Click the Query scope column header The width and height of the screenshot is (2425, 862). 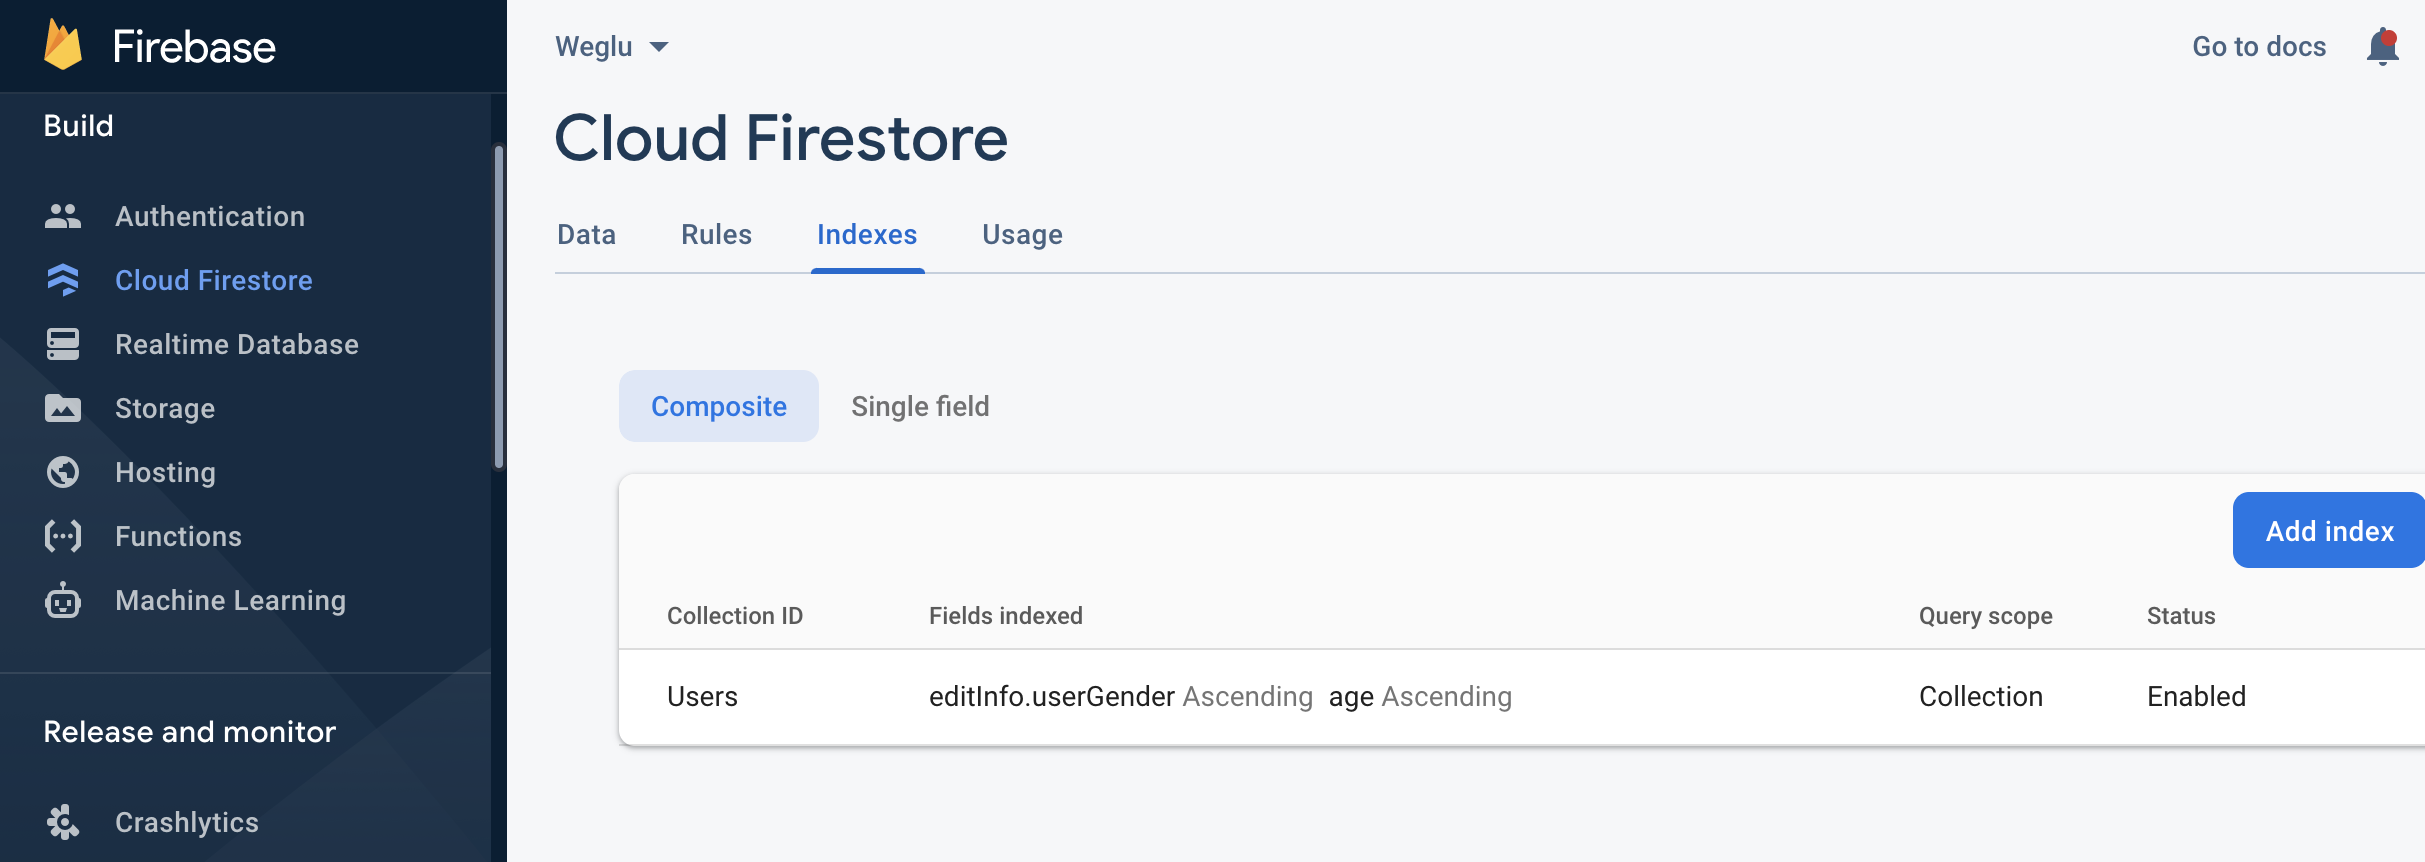(x=1986, y=616)
